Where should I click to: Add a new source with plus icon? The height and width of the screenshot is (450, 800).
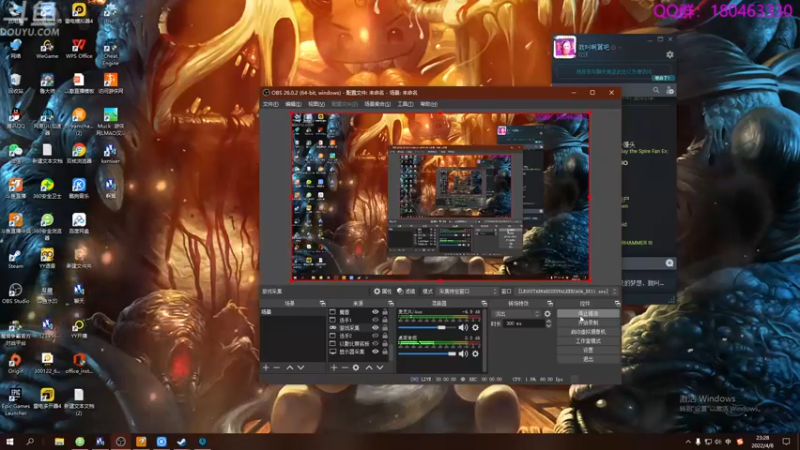334,367
